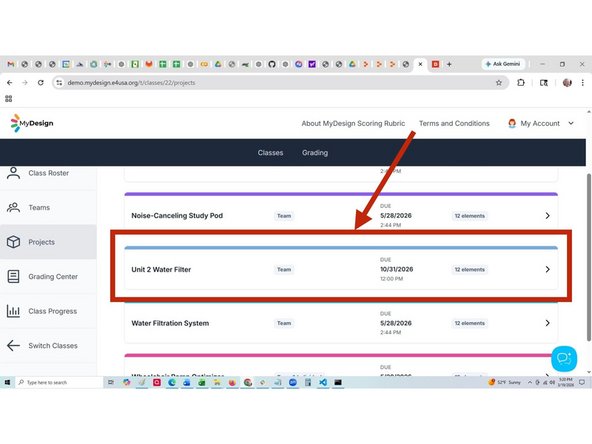
Task: View site information icon in address bar
Action: [59, 83]
